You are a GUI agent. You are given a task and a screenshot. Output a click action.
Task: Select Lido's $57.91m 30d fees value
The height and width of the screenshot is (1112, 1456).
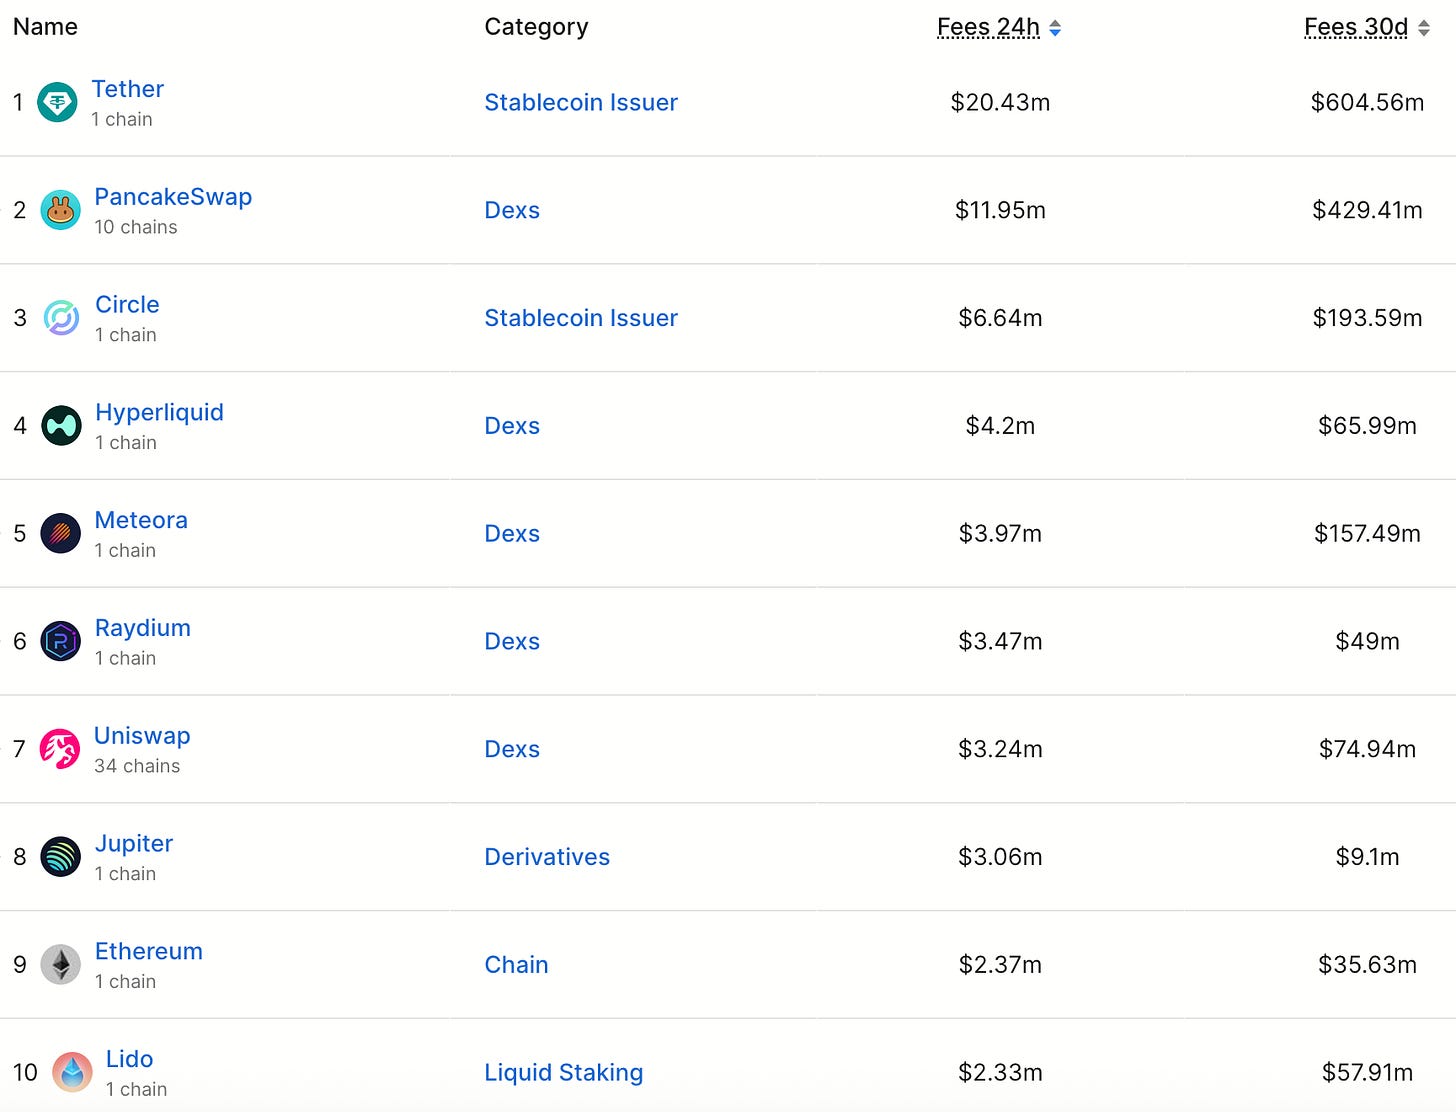tap(1367, 1073)
